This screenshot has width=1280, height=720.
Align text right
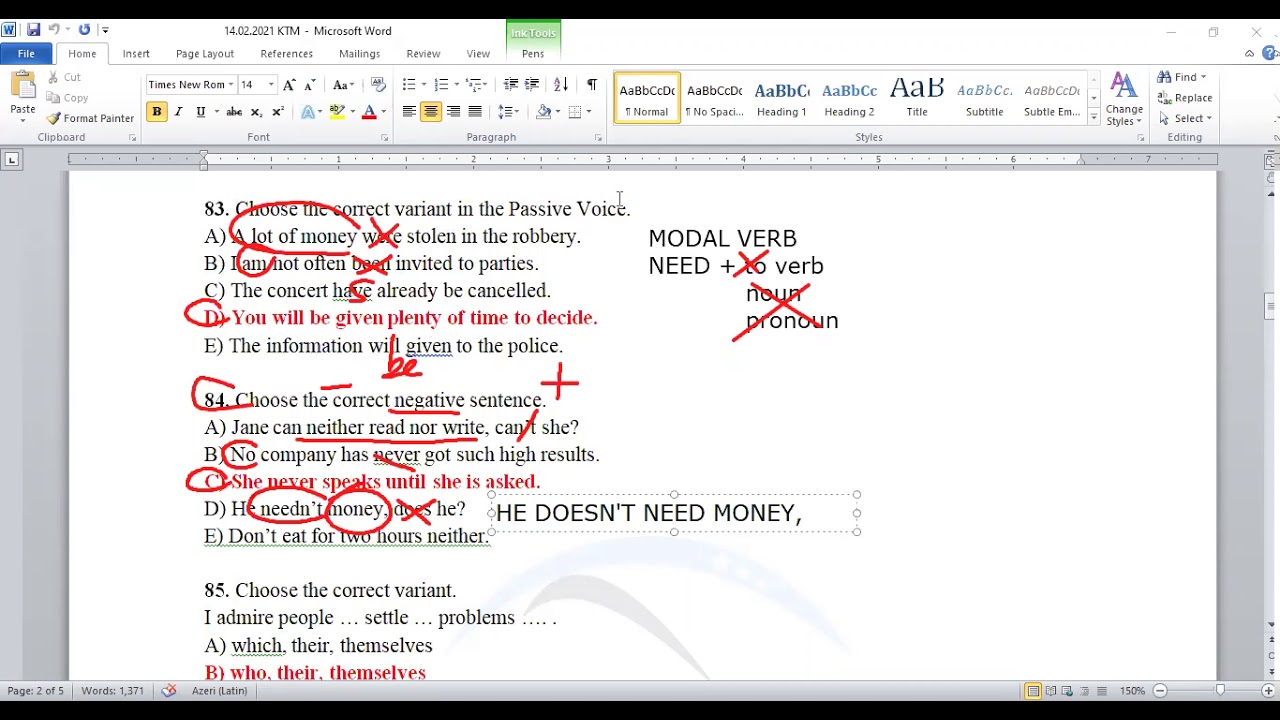[453, 112]
